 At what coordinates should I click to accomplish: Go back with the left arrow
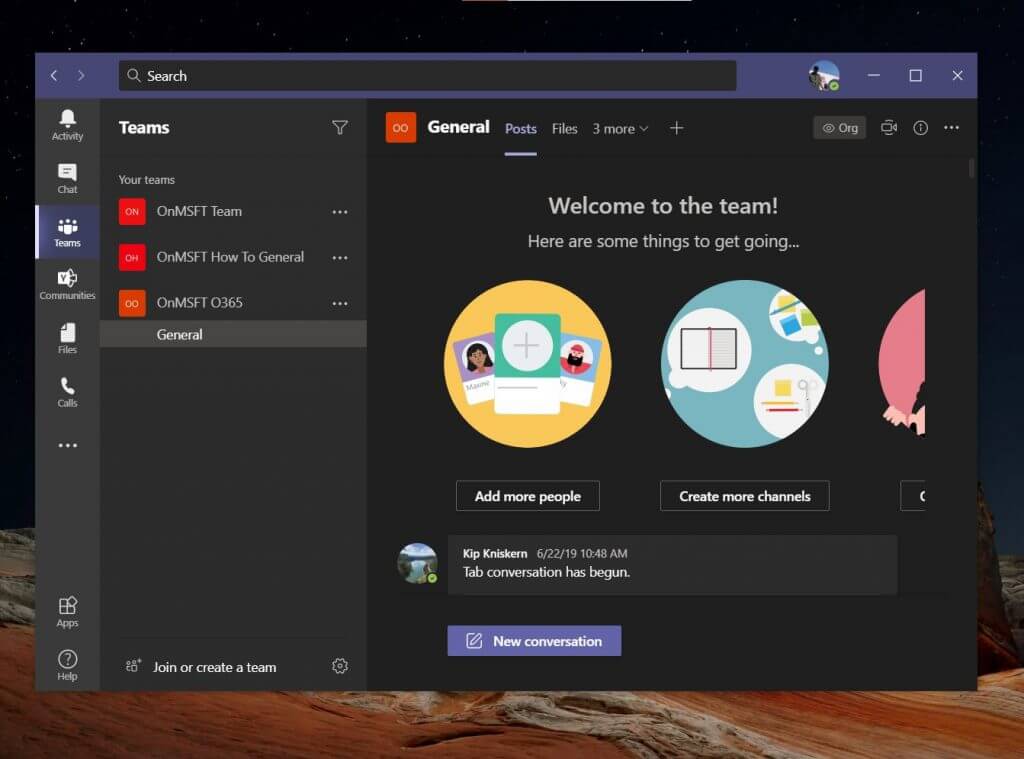click(54, 76)
